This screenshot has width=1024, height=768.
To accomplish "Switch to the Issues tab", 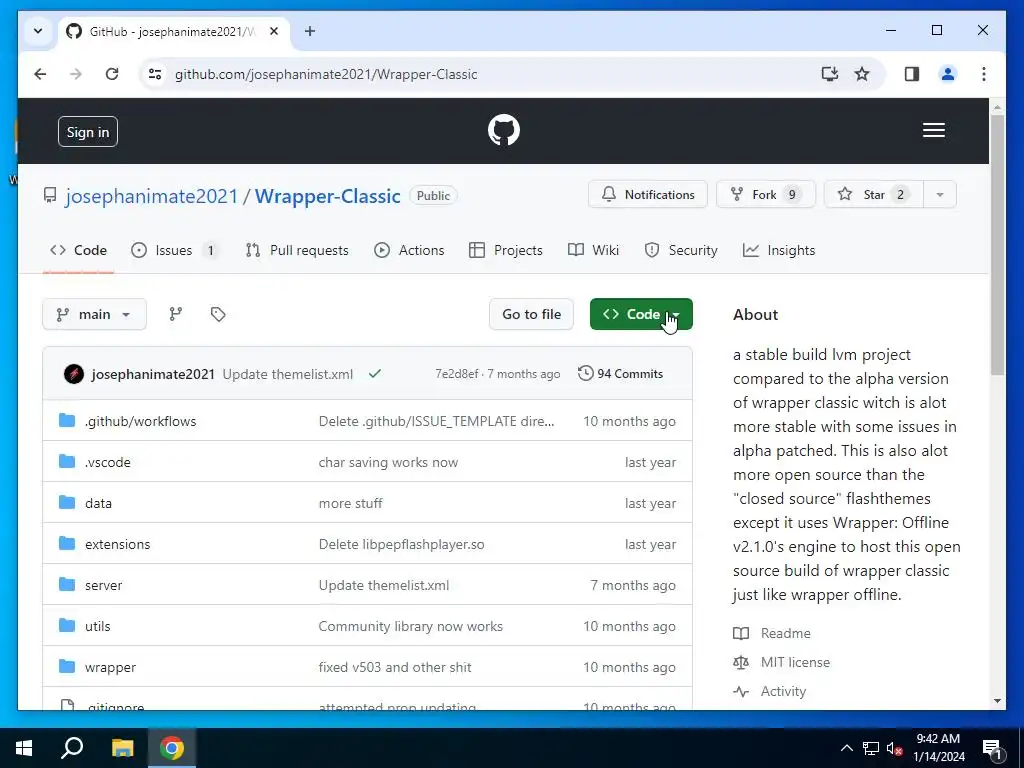I will (x=175, y=250).
